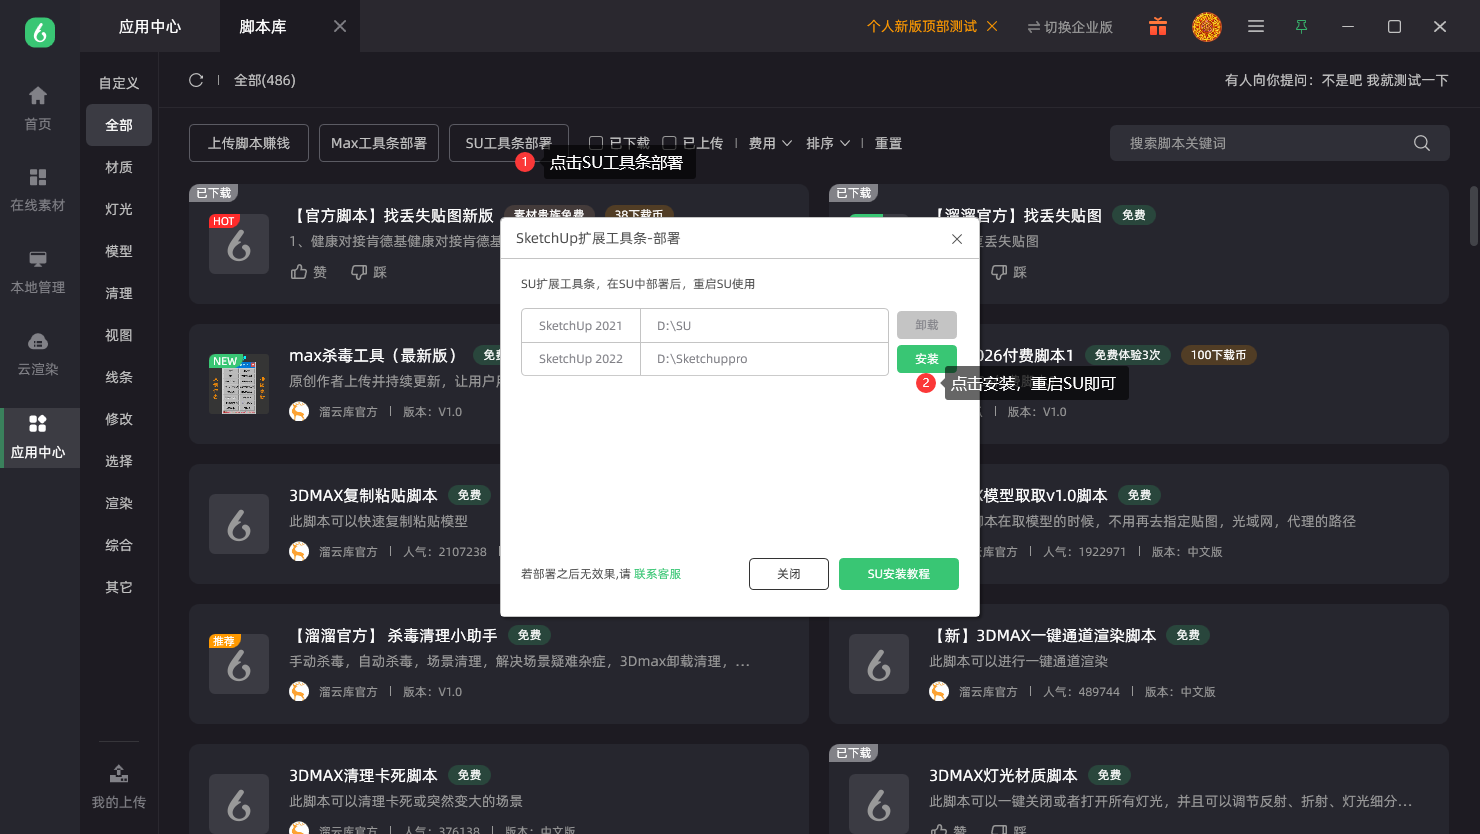This screenshot has height=834, width=1480.
Task: Select the 全部 category
Action: point(119,125)
